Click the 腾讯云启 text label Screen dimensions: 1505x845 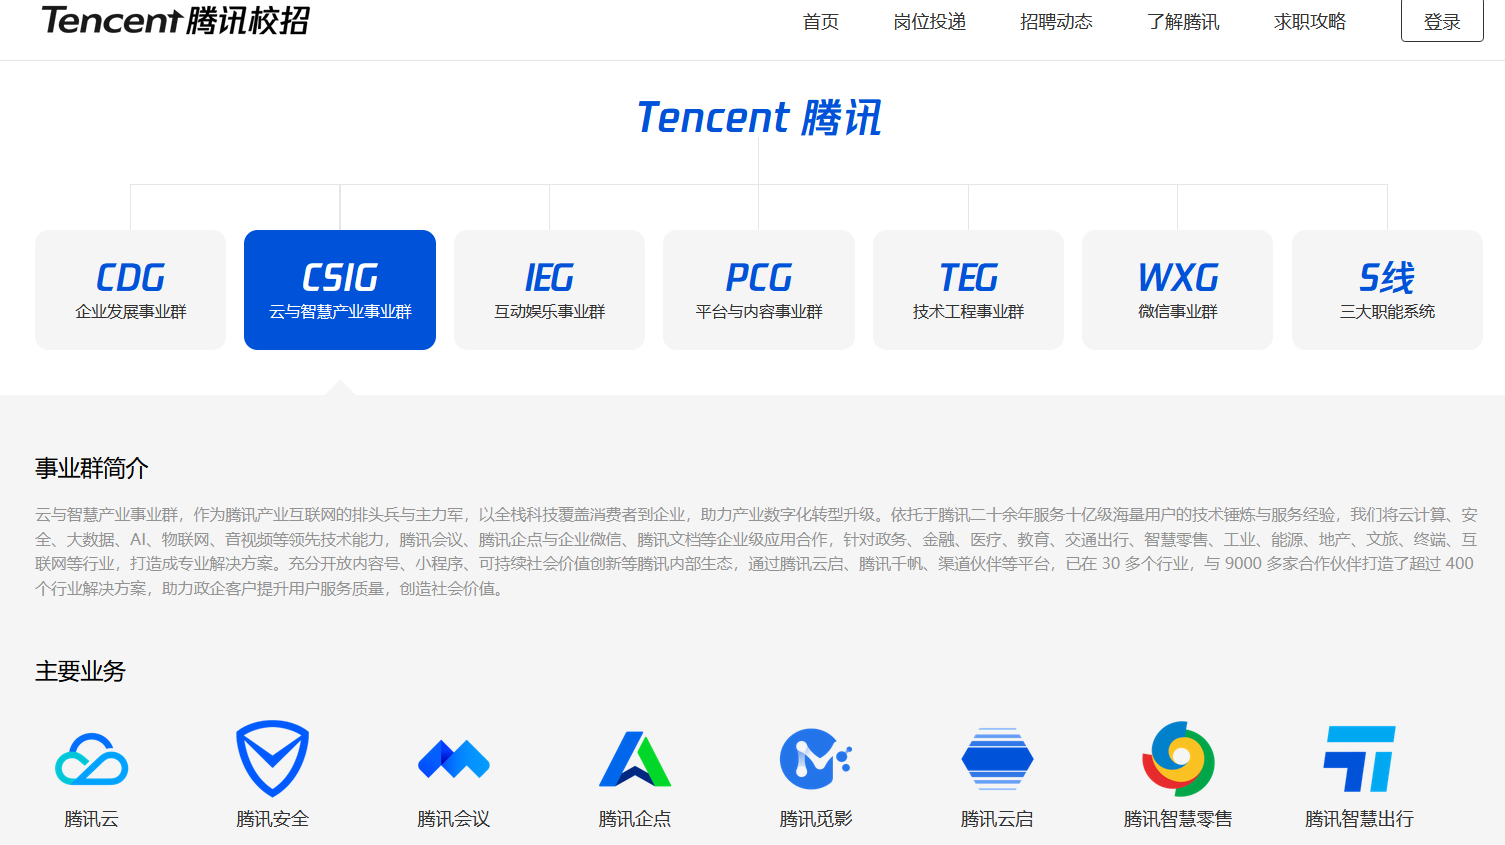click(997, 819)
